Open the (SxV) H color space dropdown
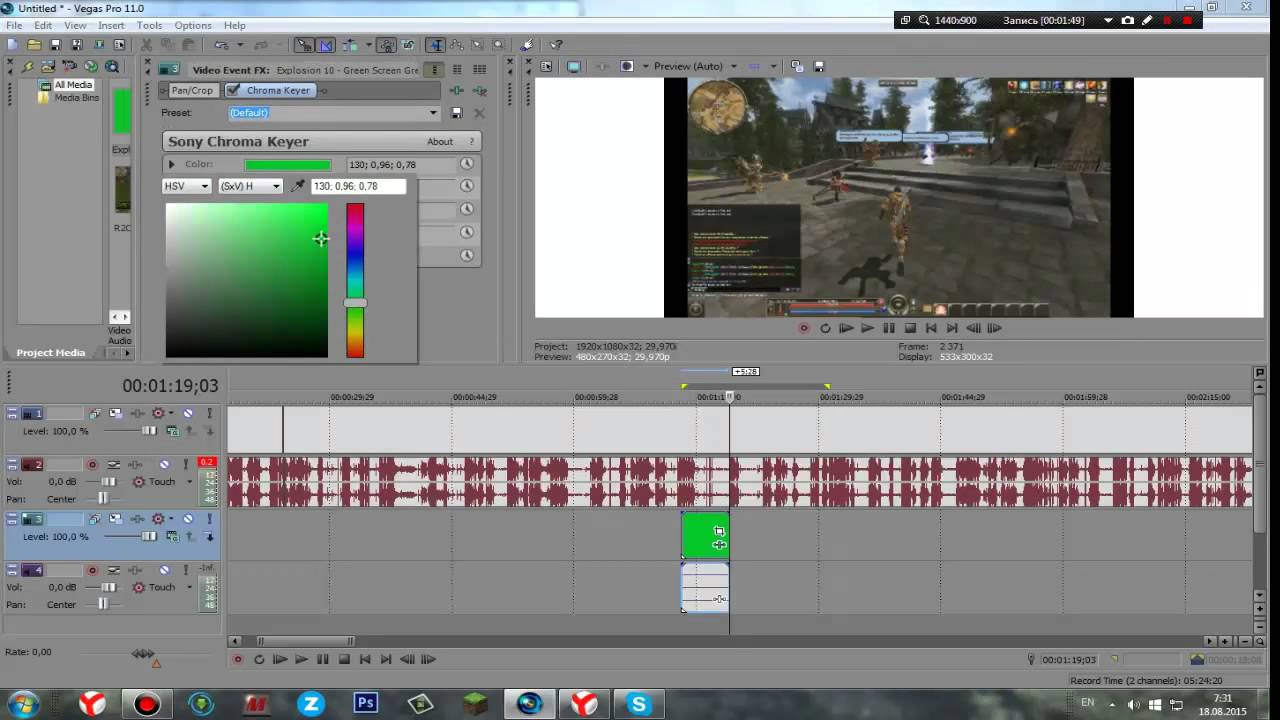1280x720 pixels. tap(251, 186)
